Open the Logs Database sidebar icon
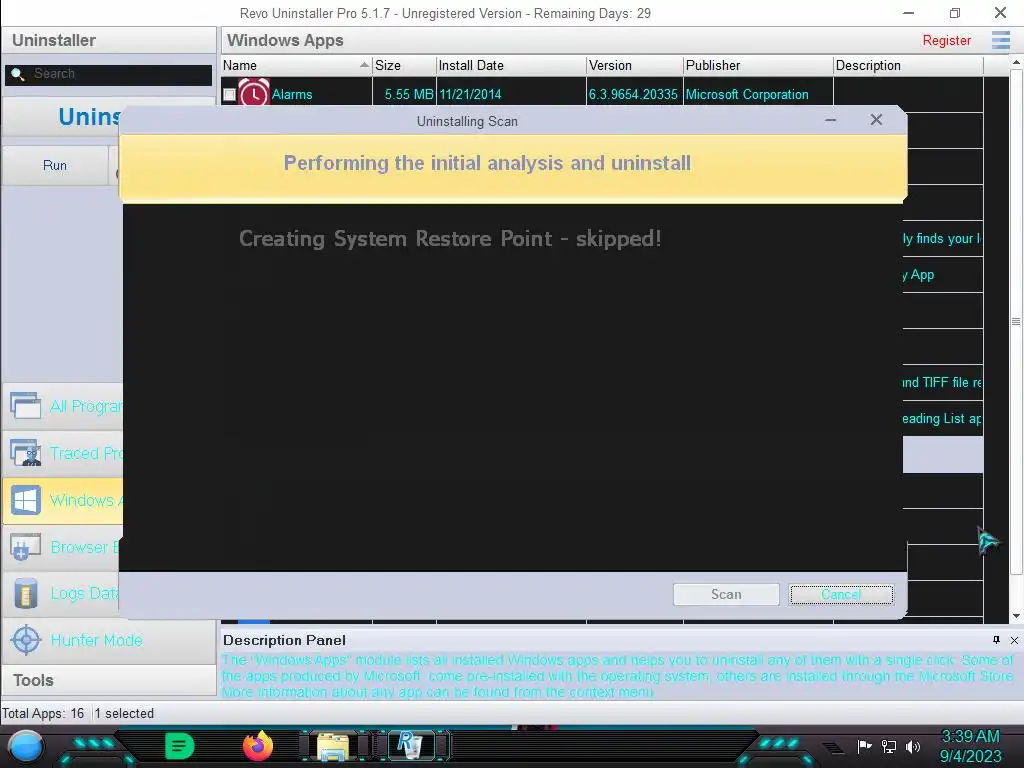Viewport: 1024px width, 768px height. coord(25,593)
